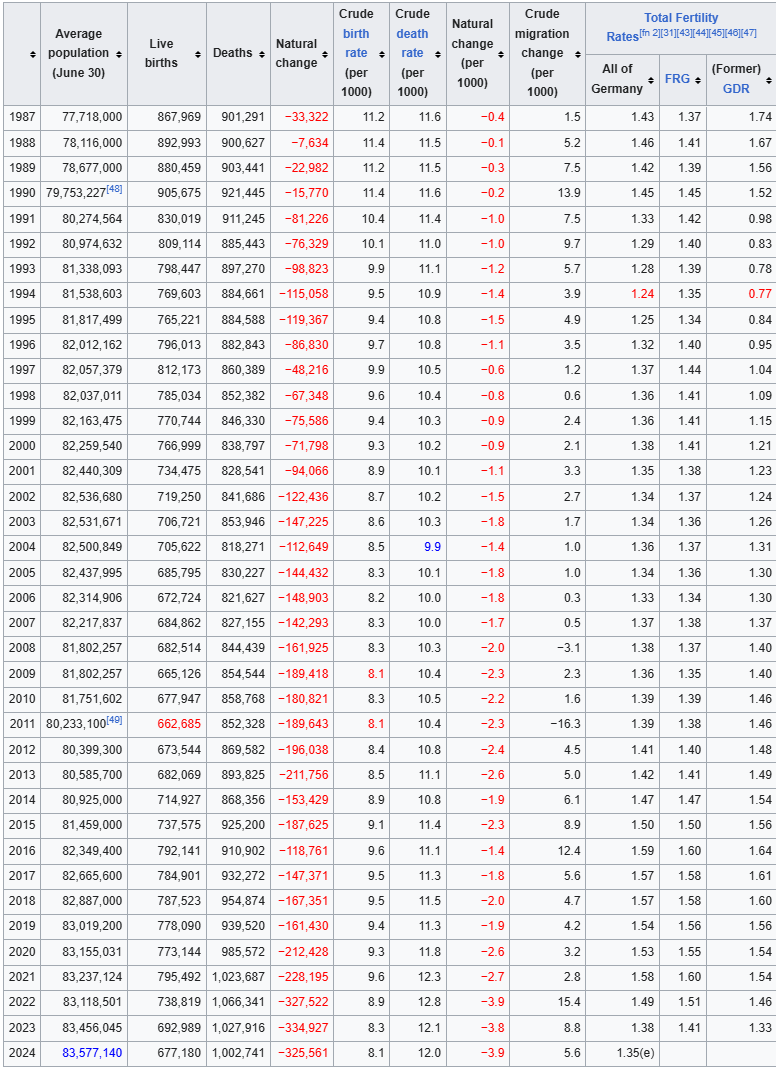Select population value 82,057,379

coord(92,370)
